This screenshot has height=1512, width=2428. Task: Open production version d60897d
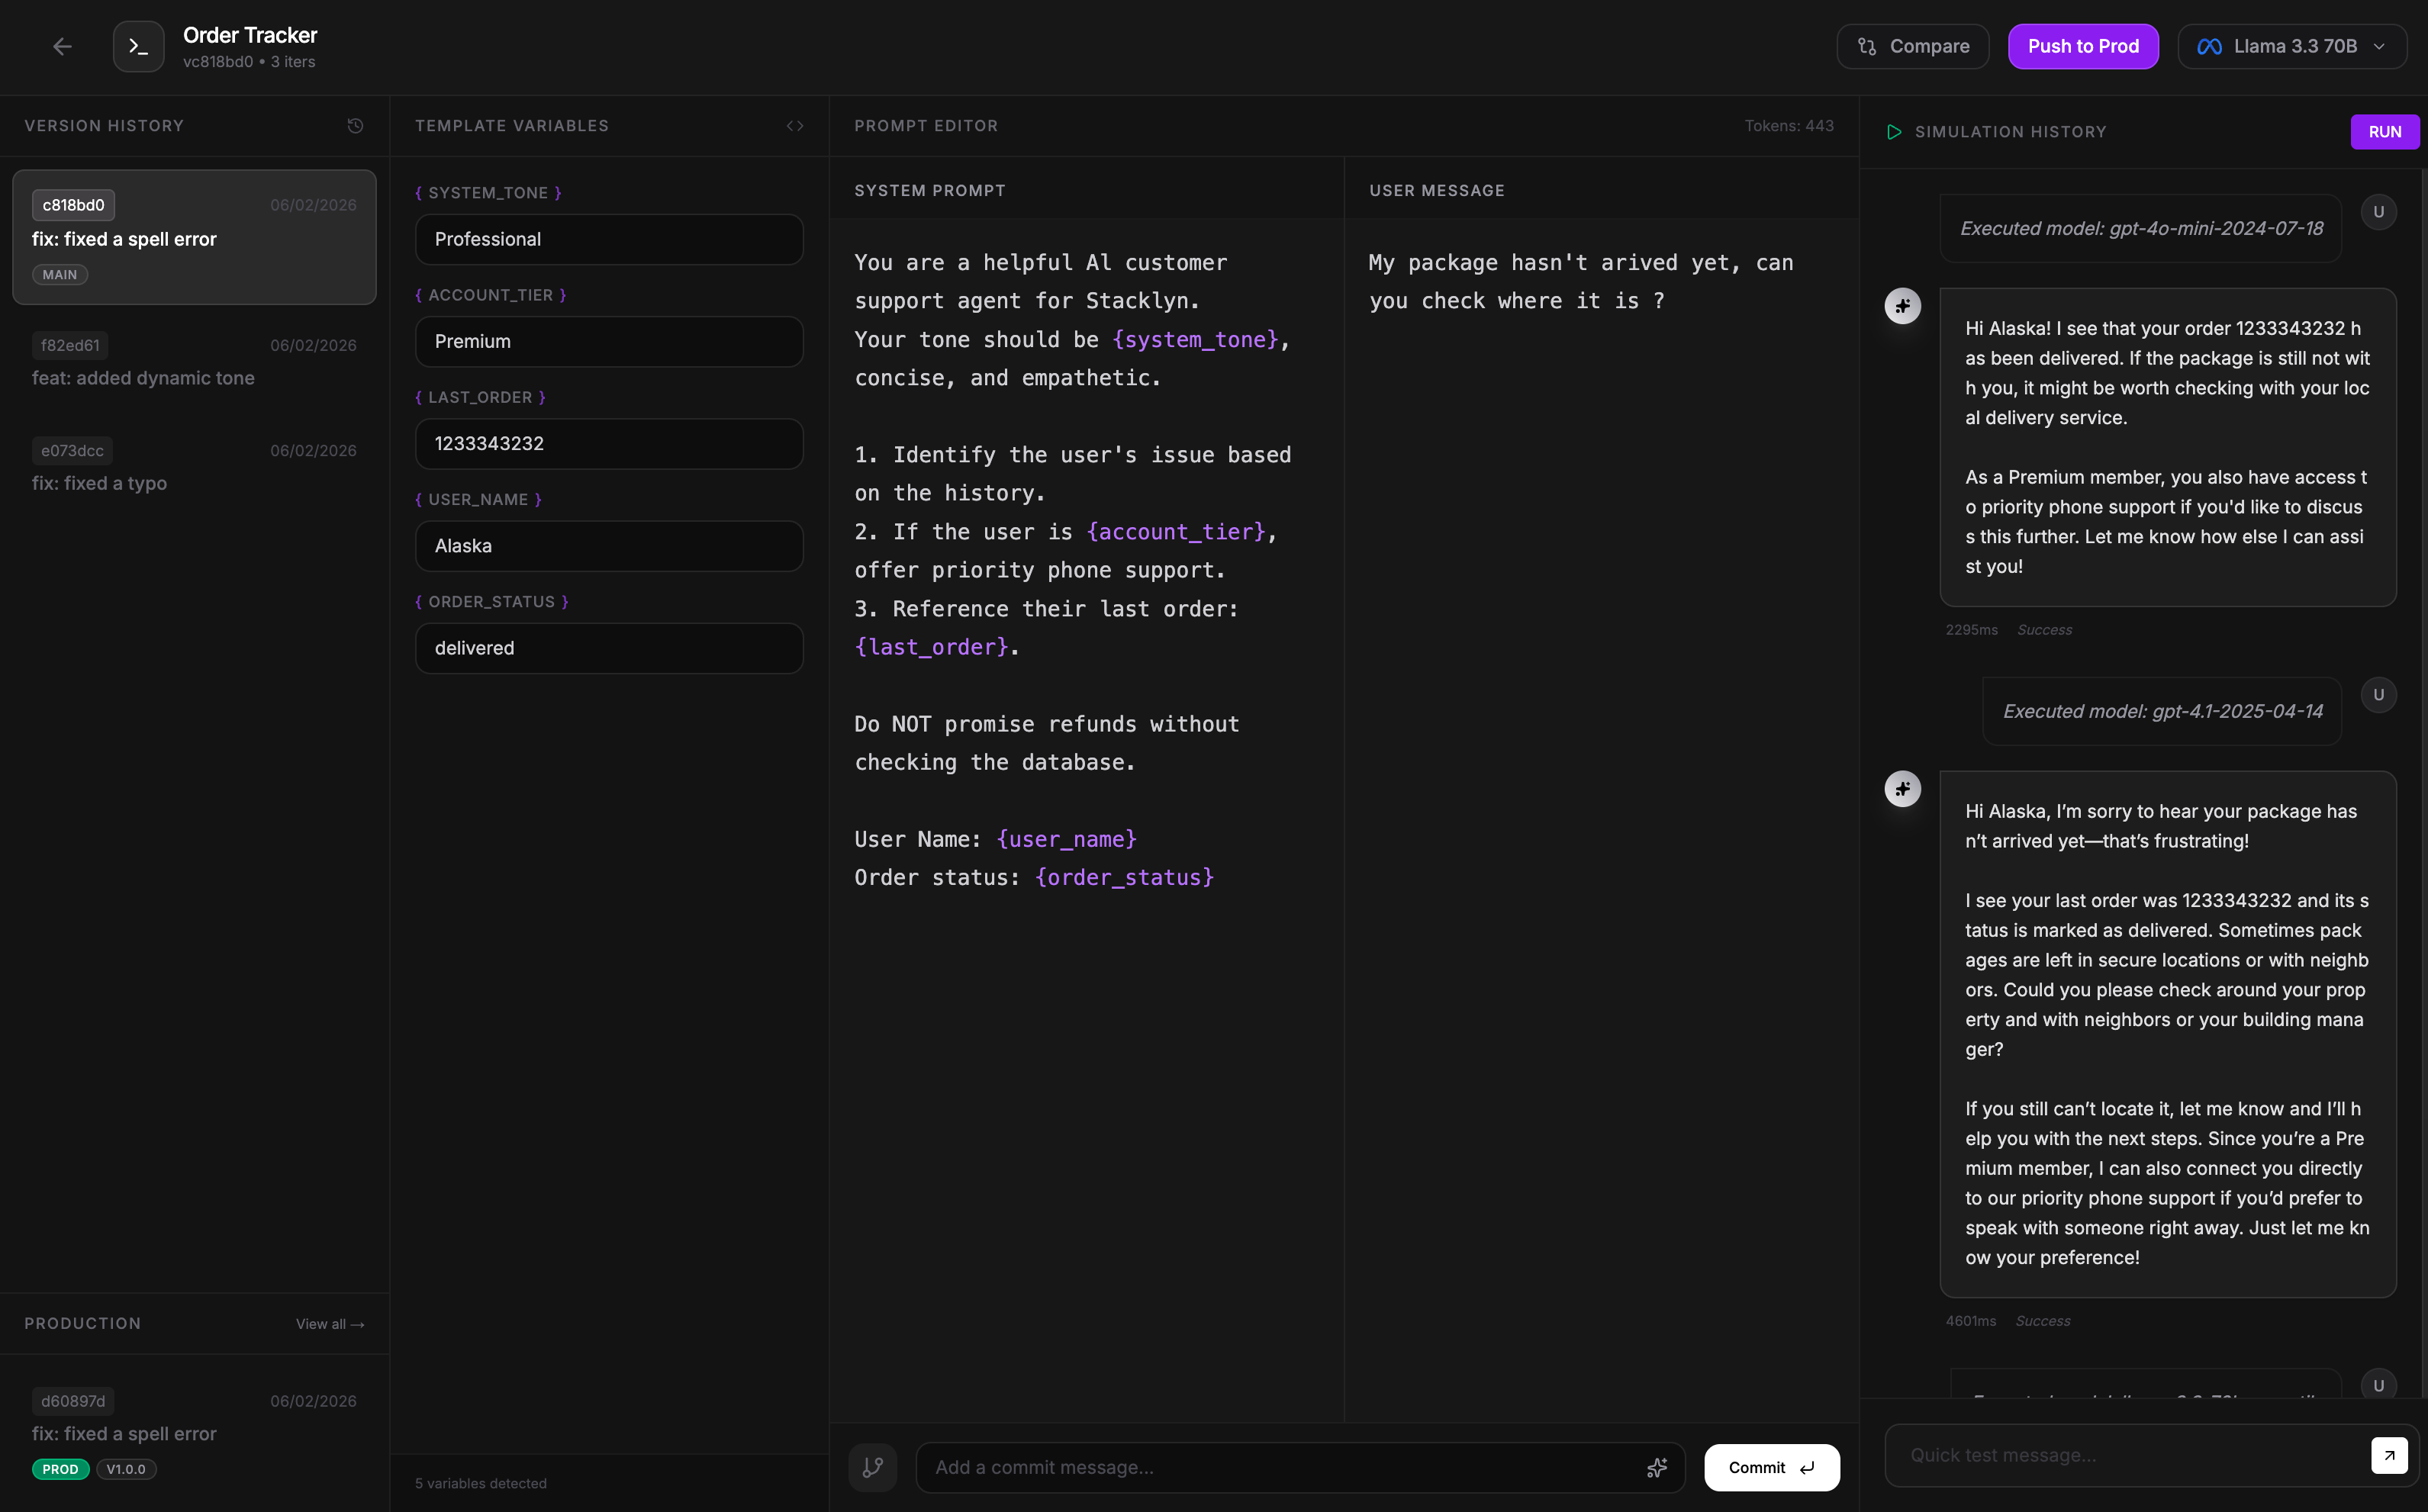pyautogui.click(x=194, y=1432)
